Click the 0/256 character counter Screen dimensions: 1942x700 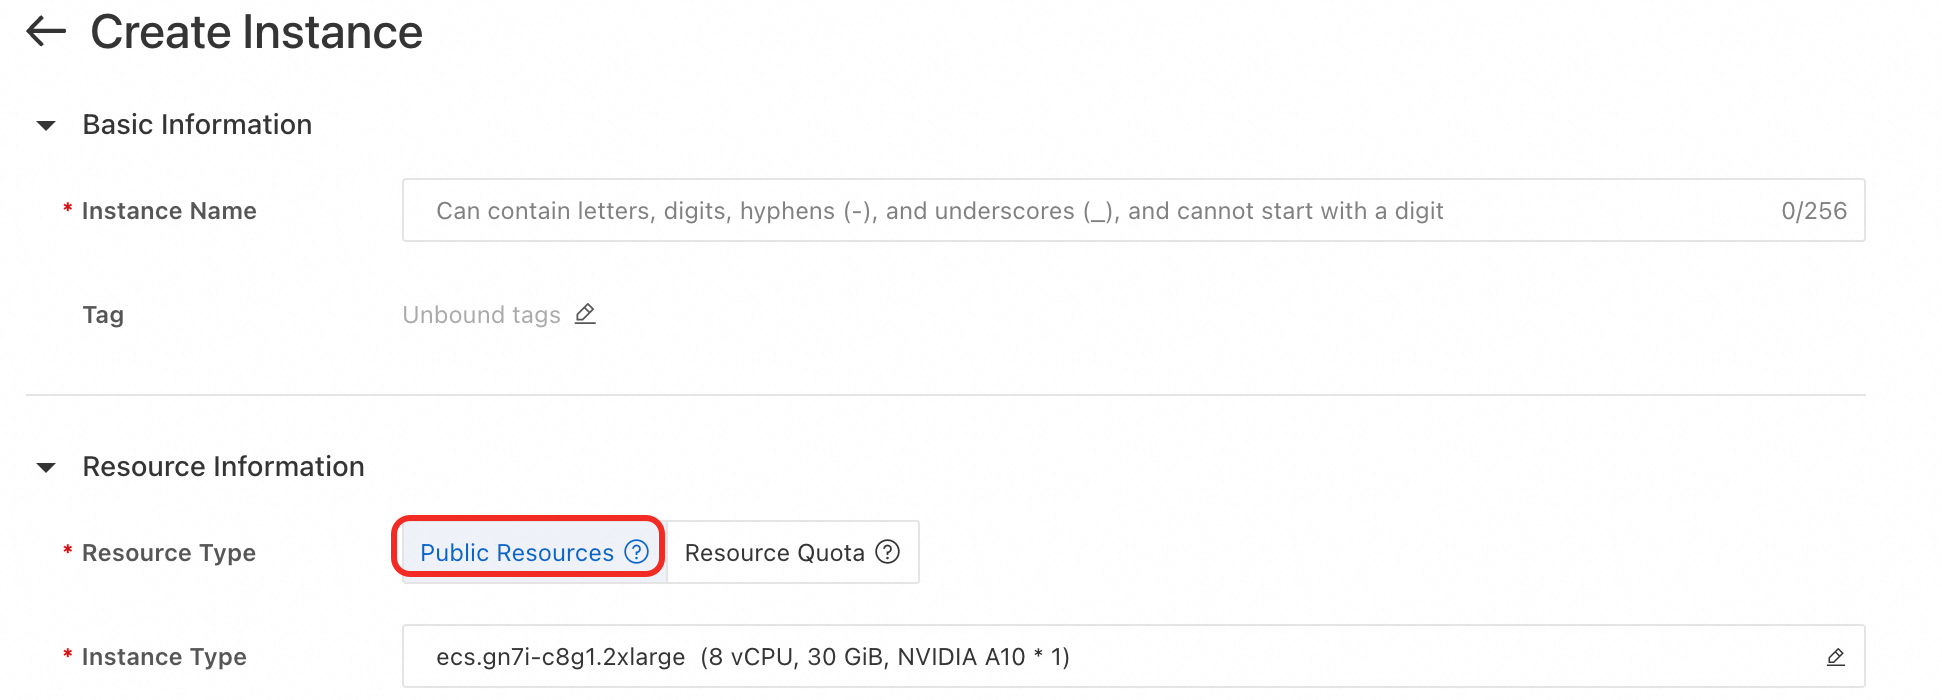tap(1813, 211)
